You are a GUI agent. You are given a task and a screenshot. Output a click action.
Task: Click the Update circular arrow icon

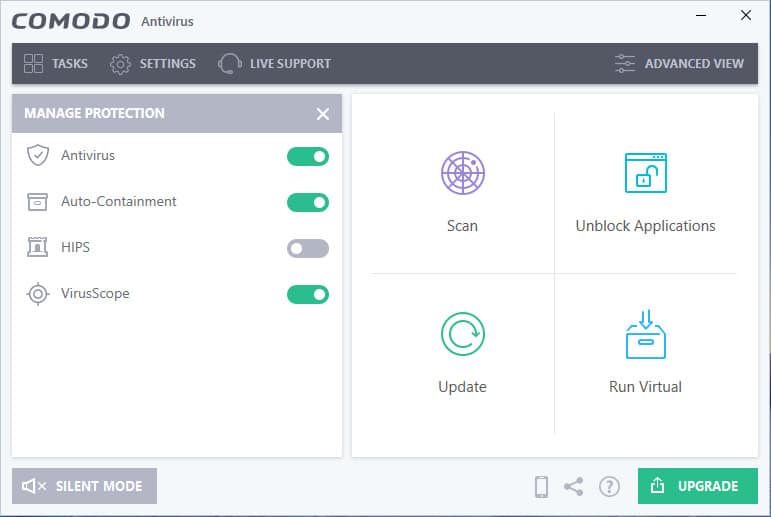point(463,334)
